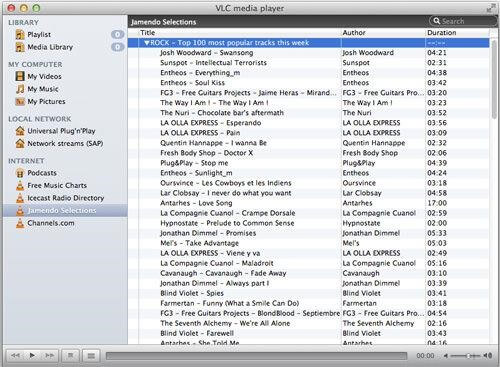The width and height of the screenshot is (500, 367).
Task: Select Blind Violet – Farewell
Action: (x=197, y=333)
